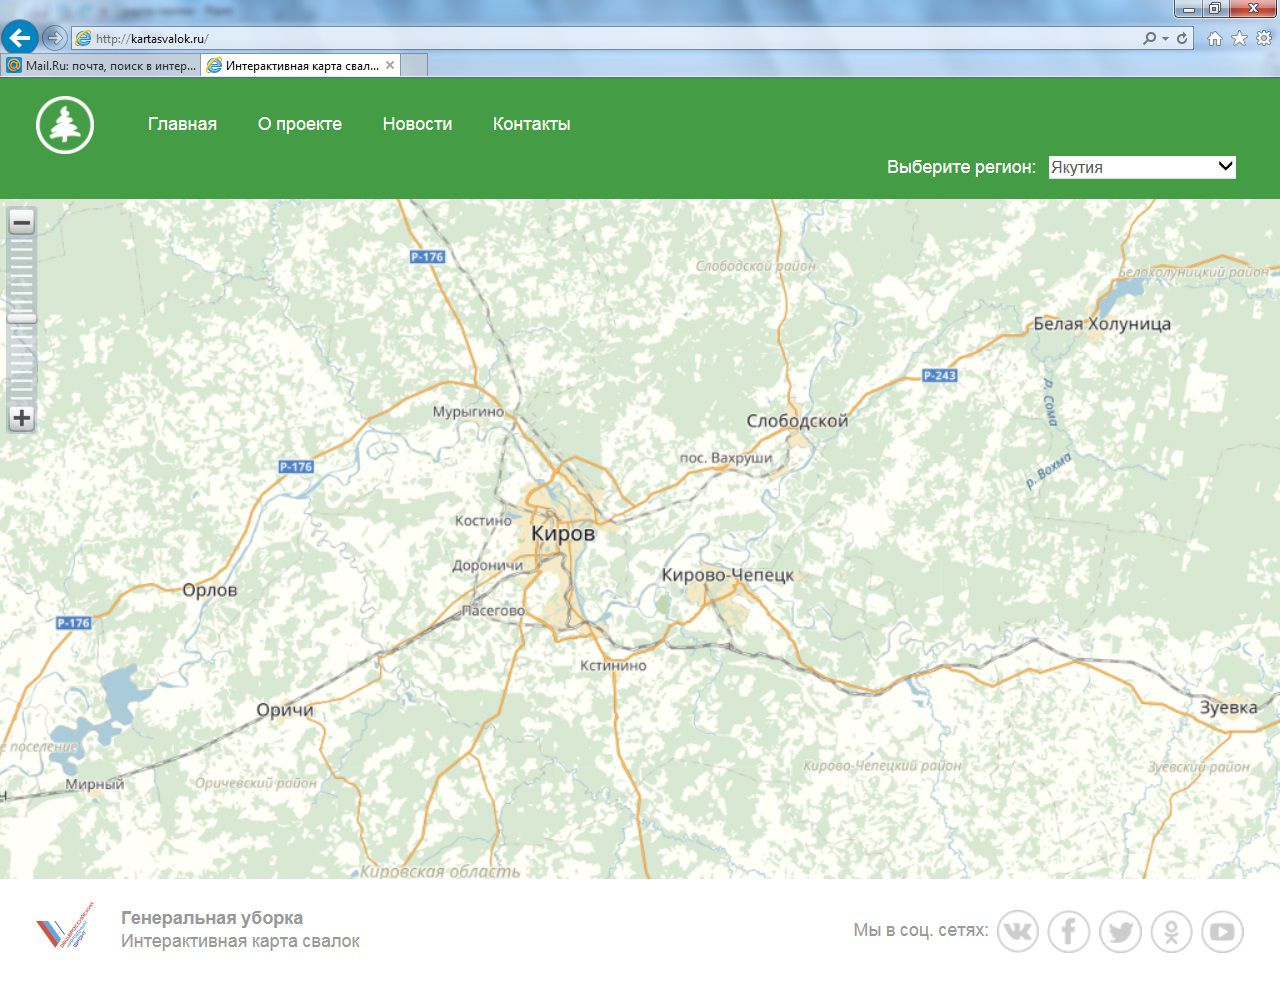This screenshot has width=1280, height=984.
Task: Expand the region dropdown showing Якутия
Action: pyautogui.click(x=1142, y=167)
